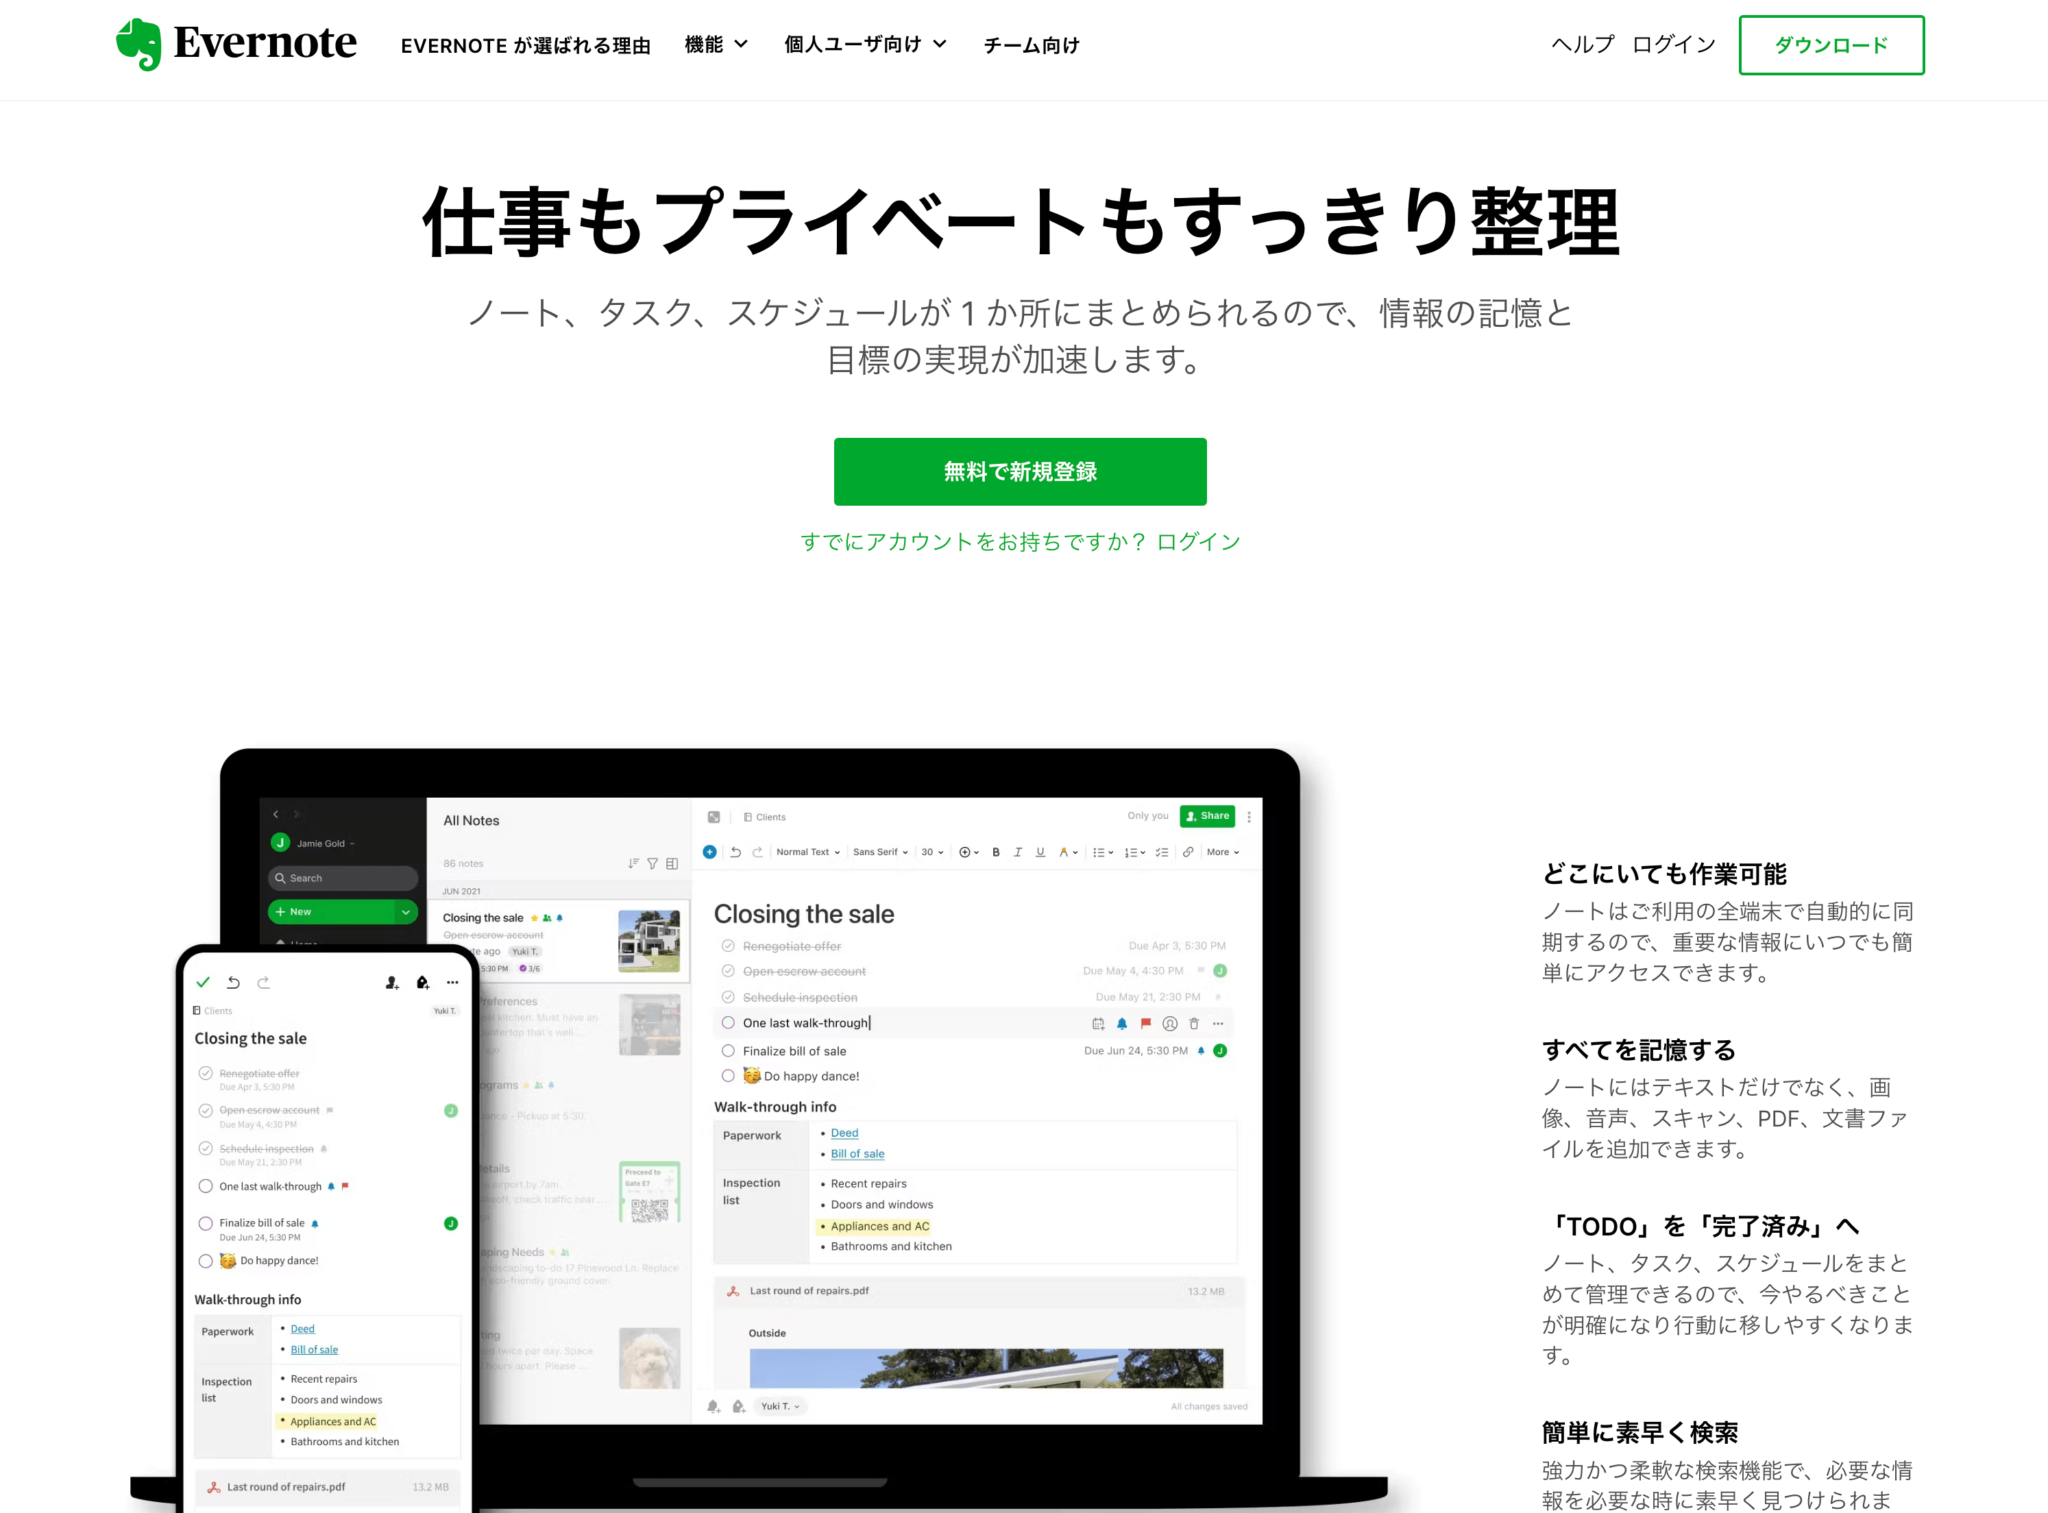Click the Search field in app sidebar

[343, 878]
